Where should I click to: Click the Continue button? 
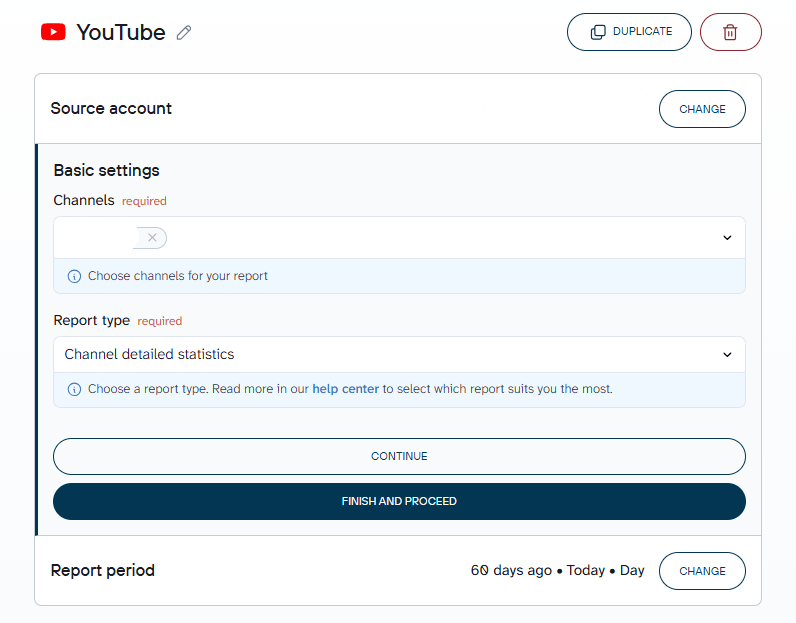point(399,456)
